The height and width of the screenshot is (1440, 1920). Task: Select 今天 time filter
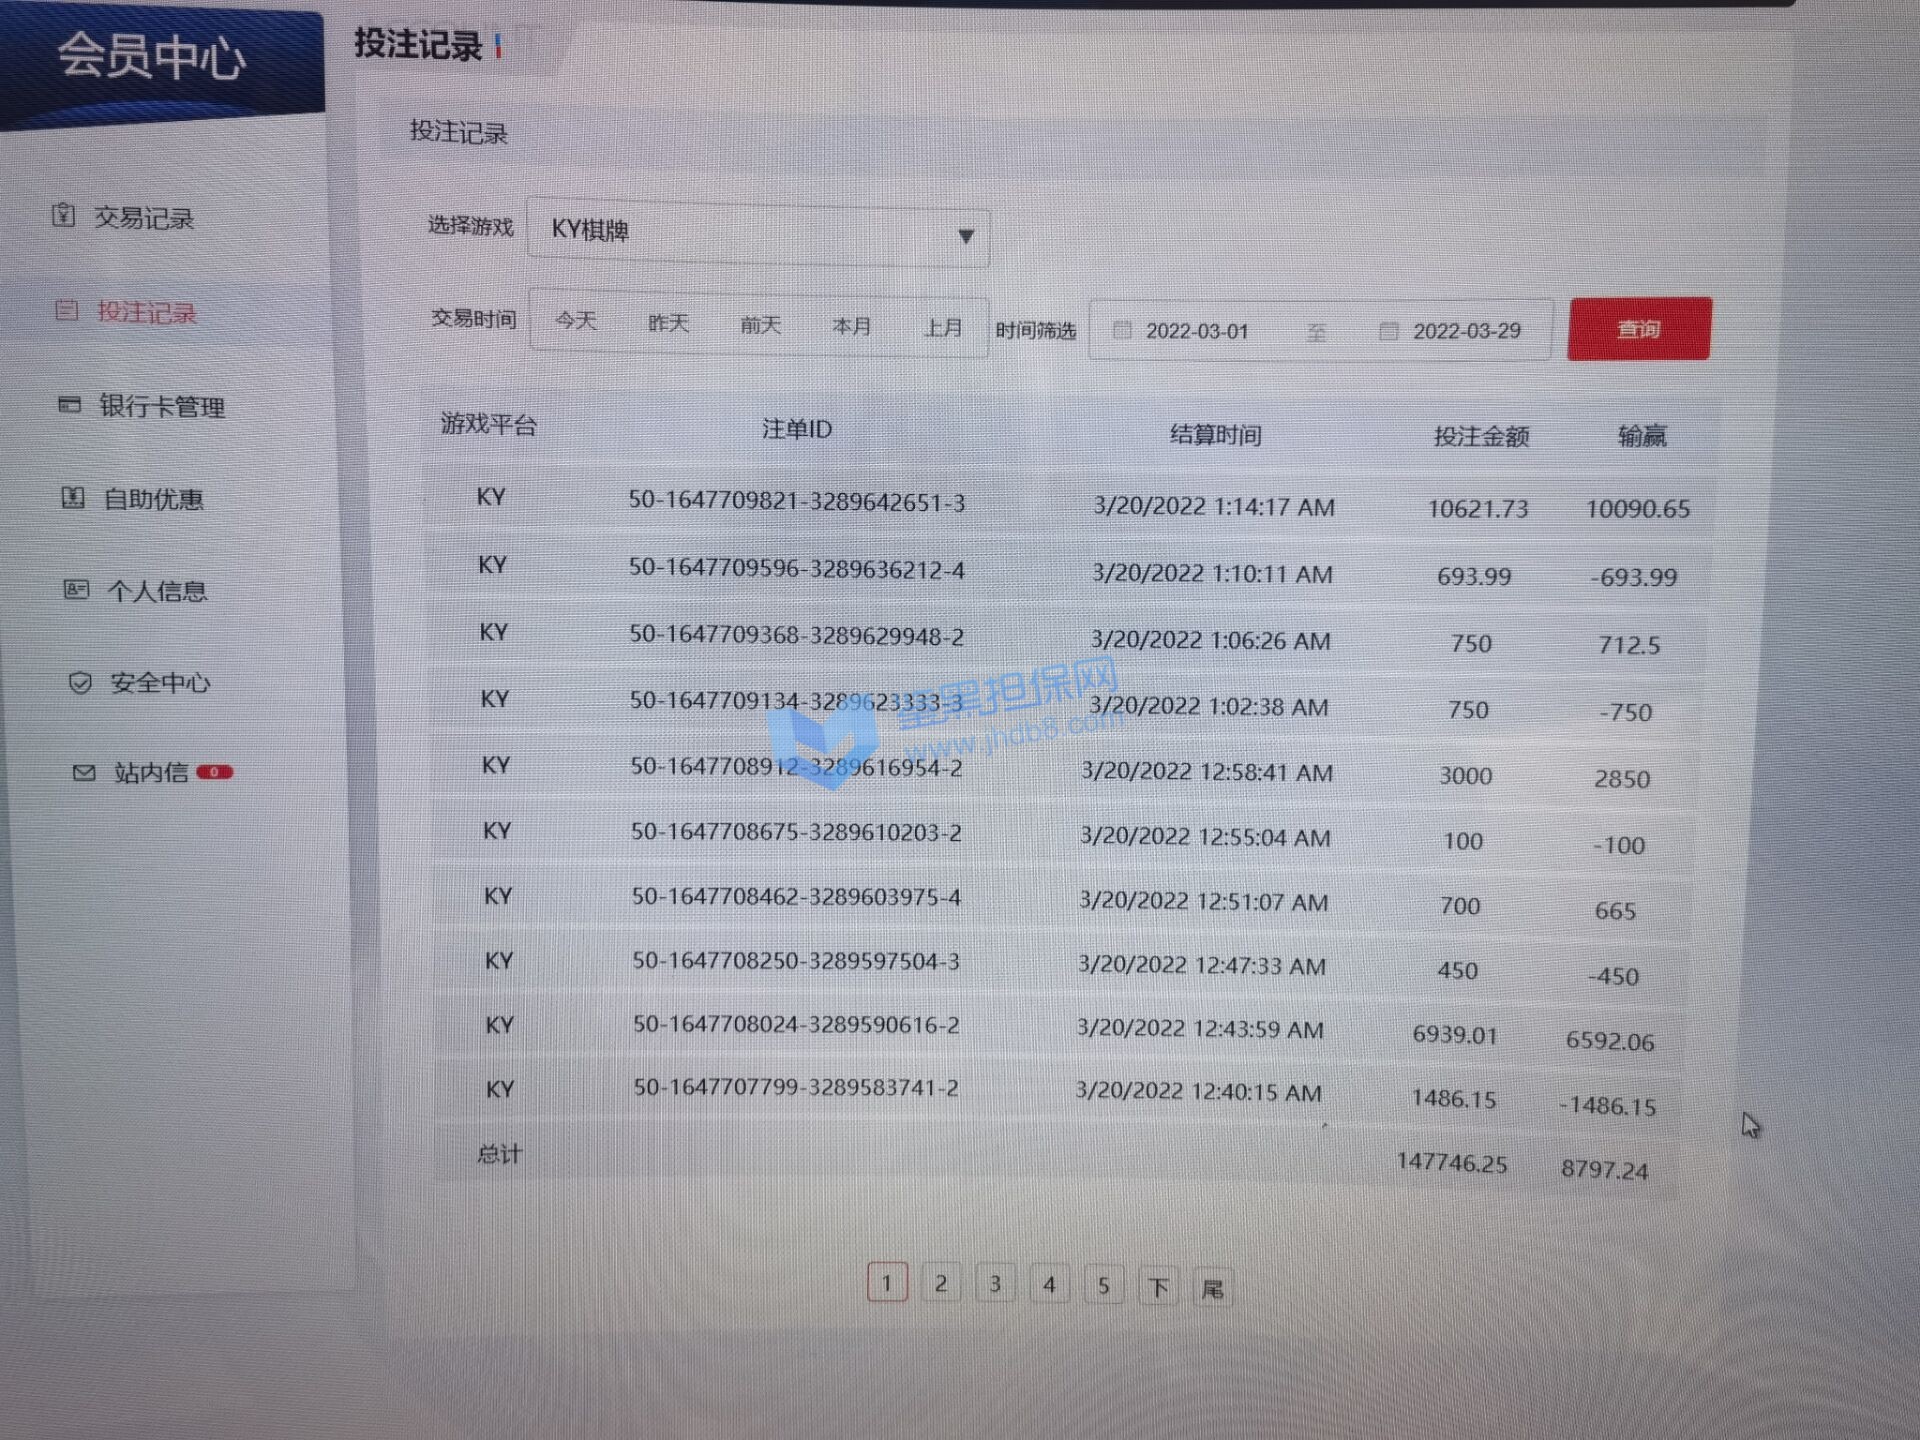pos(576,321)
